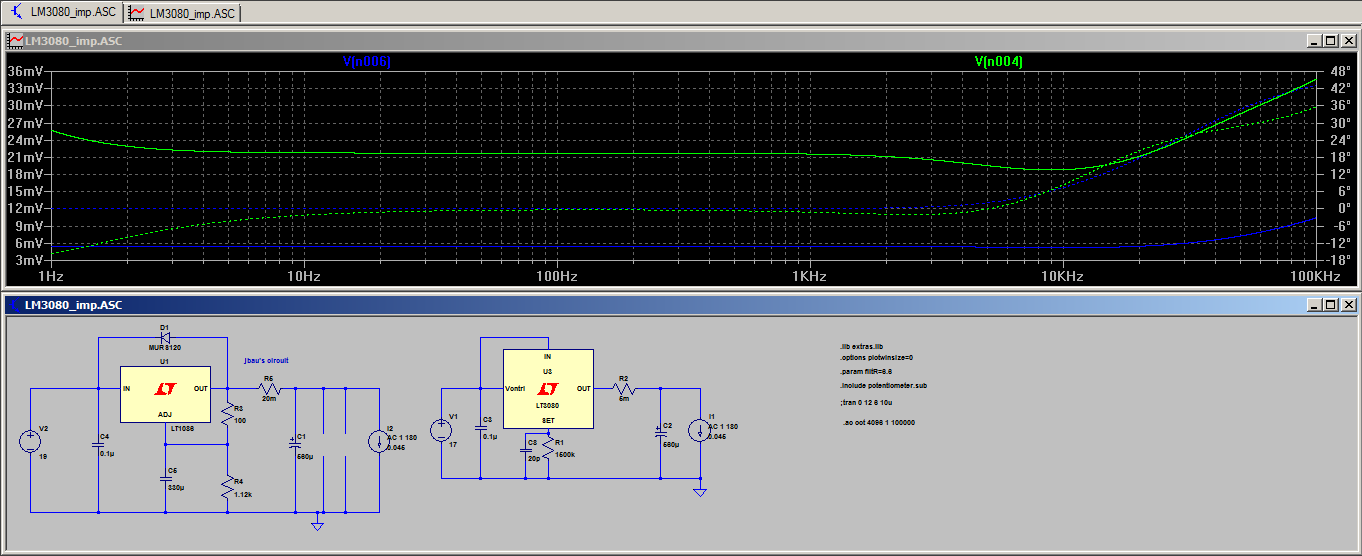This screenshot has width=1362, height=556.
Task: Click the ".ac oct 4096 1 100000" directive
Action: (x=880, y=422)
